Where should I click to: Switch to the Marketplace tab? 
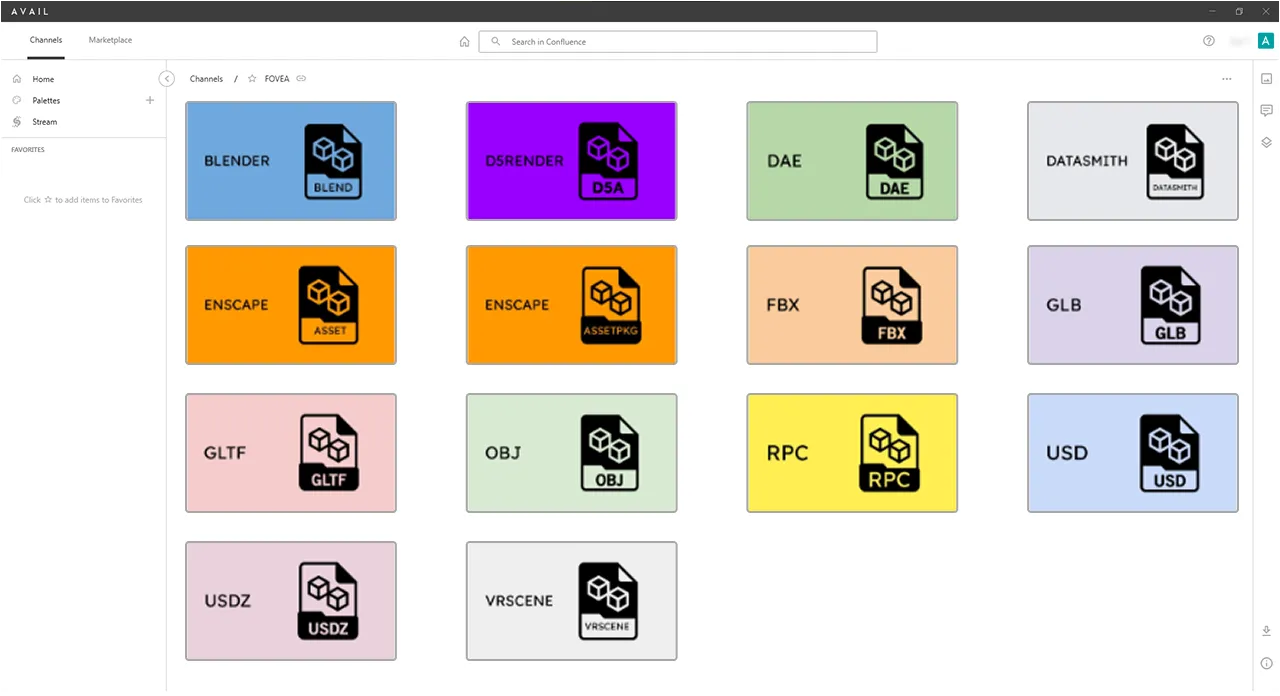coord(110,40)
